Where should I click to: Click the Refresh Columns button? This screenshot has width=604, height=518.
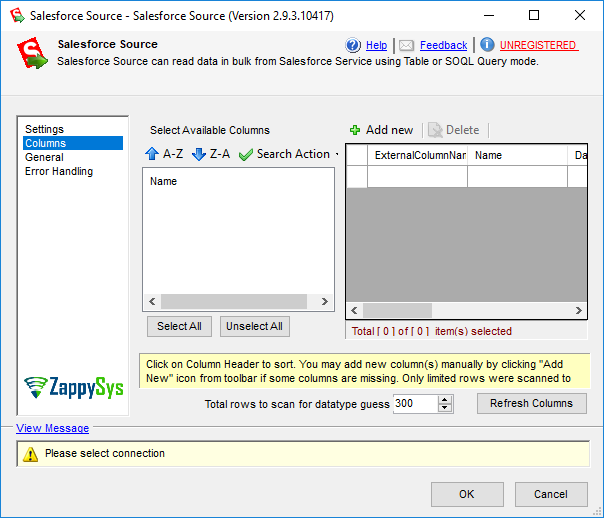(532, 403)
